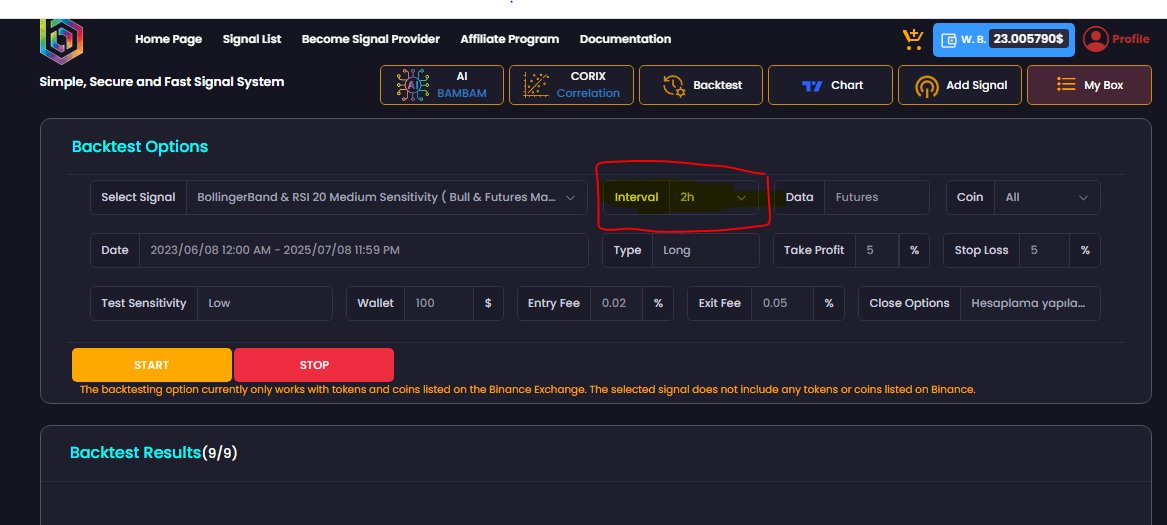Screen dimensions: 1167x525
Task: Open the Documentation page
Action: (625, 39)
